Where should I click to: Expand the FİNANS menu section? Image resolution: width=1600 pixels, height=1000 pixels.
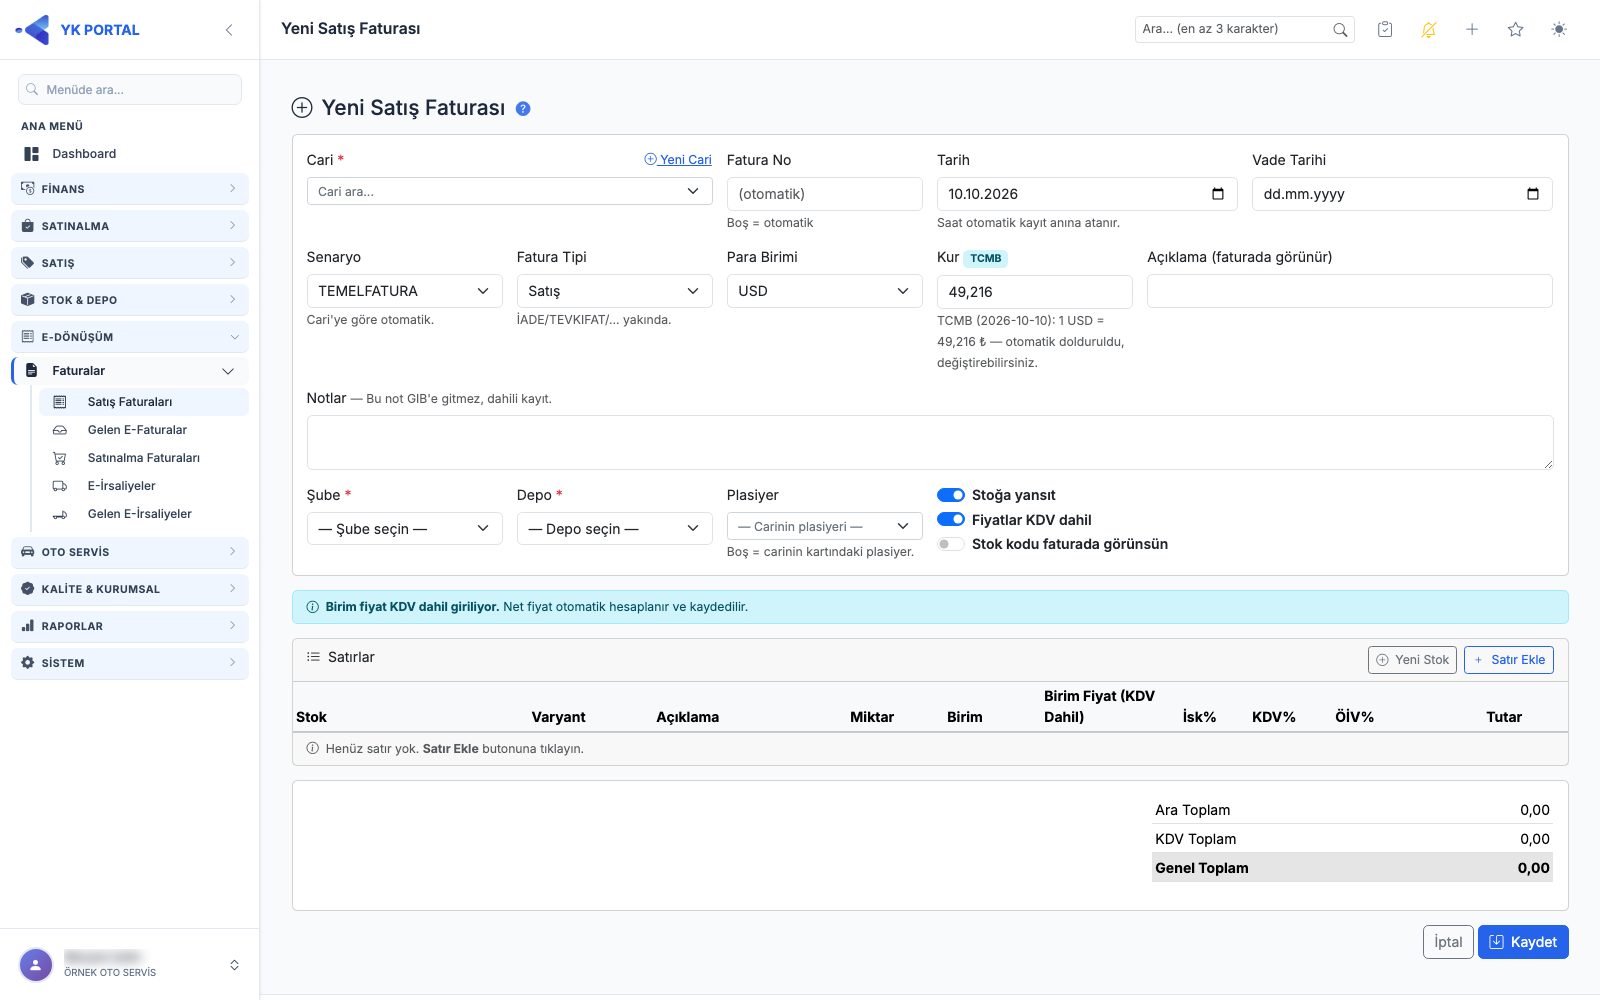tap(130, 189)
